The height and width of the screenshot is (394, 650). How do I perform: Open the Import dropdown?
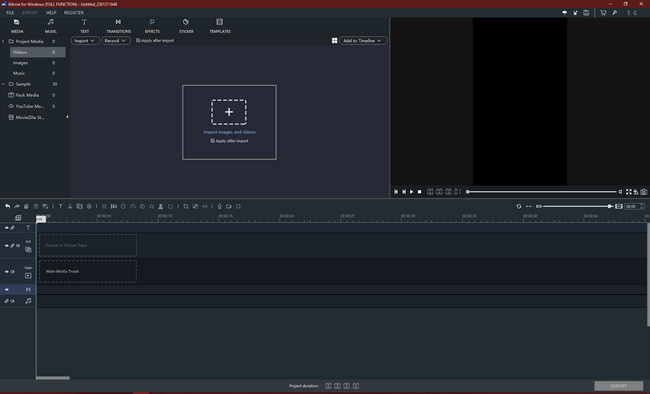pyautogui.click(x=85, y=41)
